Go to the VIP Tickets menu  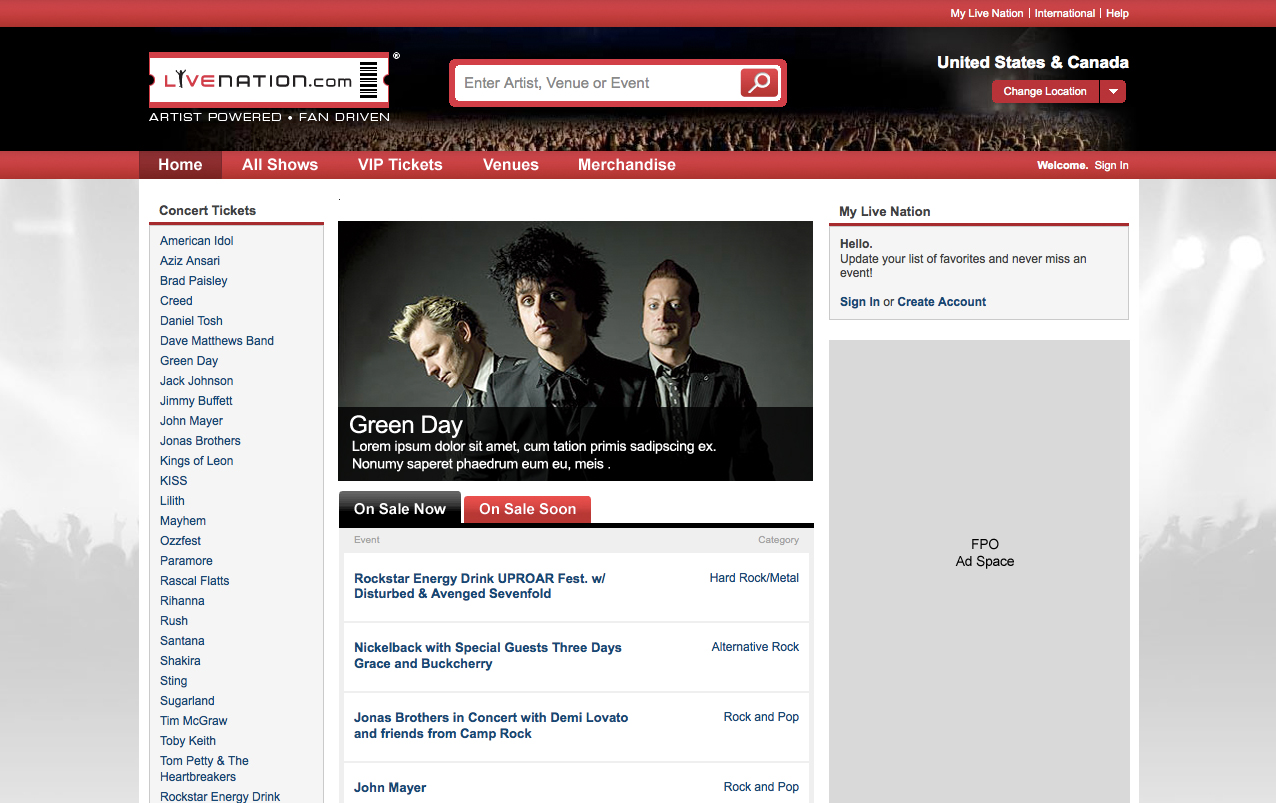[x=400, y=165]
